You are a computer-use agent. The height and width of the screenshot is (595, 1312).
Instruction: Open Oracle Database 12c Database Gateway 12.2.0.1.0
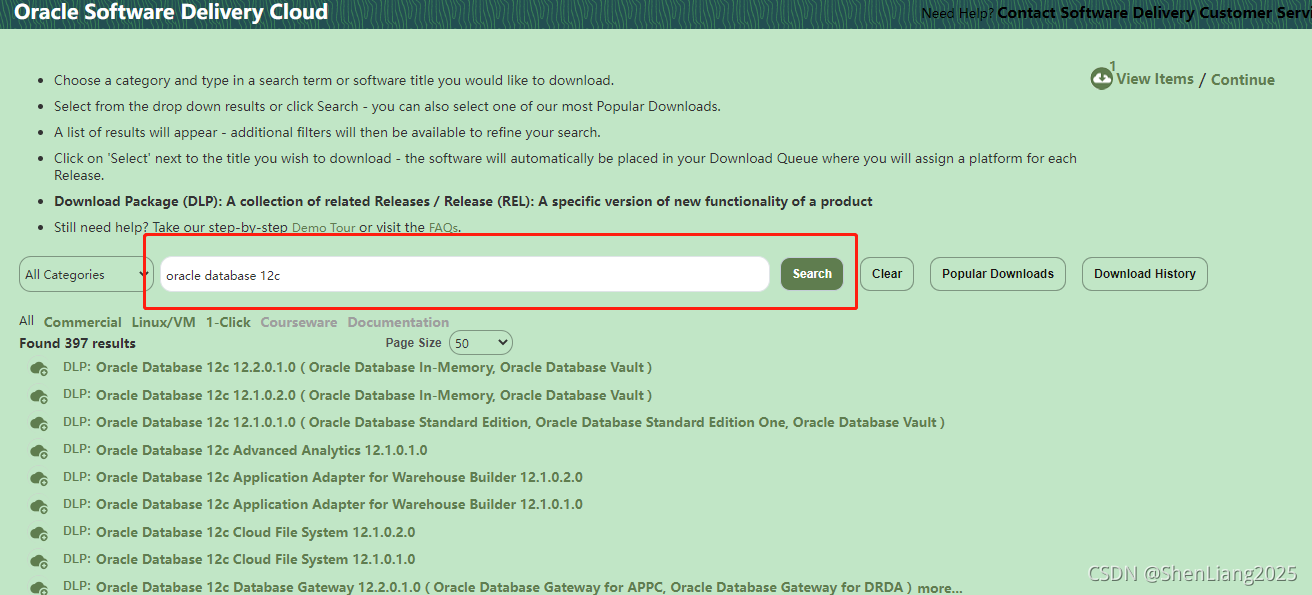[504, 587]
